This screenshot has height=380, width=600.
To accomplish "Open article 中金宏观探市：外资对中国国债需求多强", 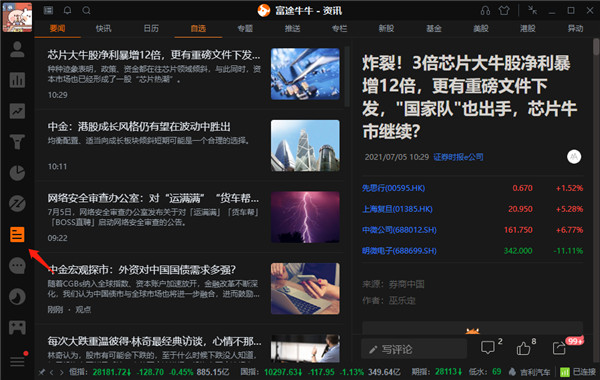I will coord(142,270).
